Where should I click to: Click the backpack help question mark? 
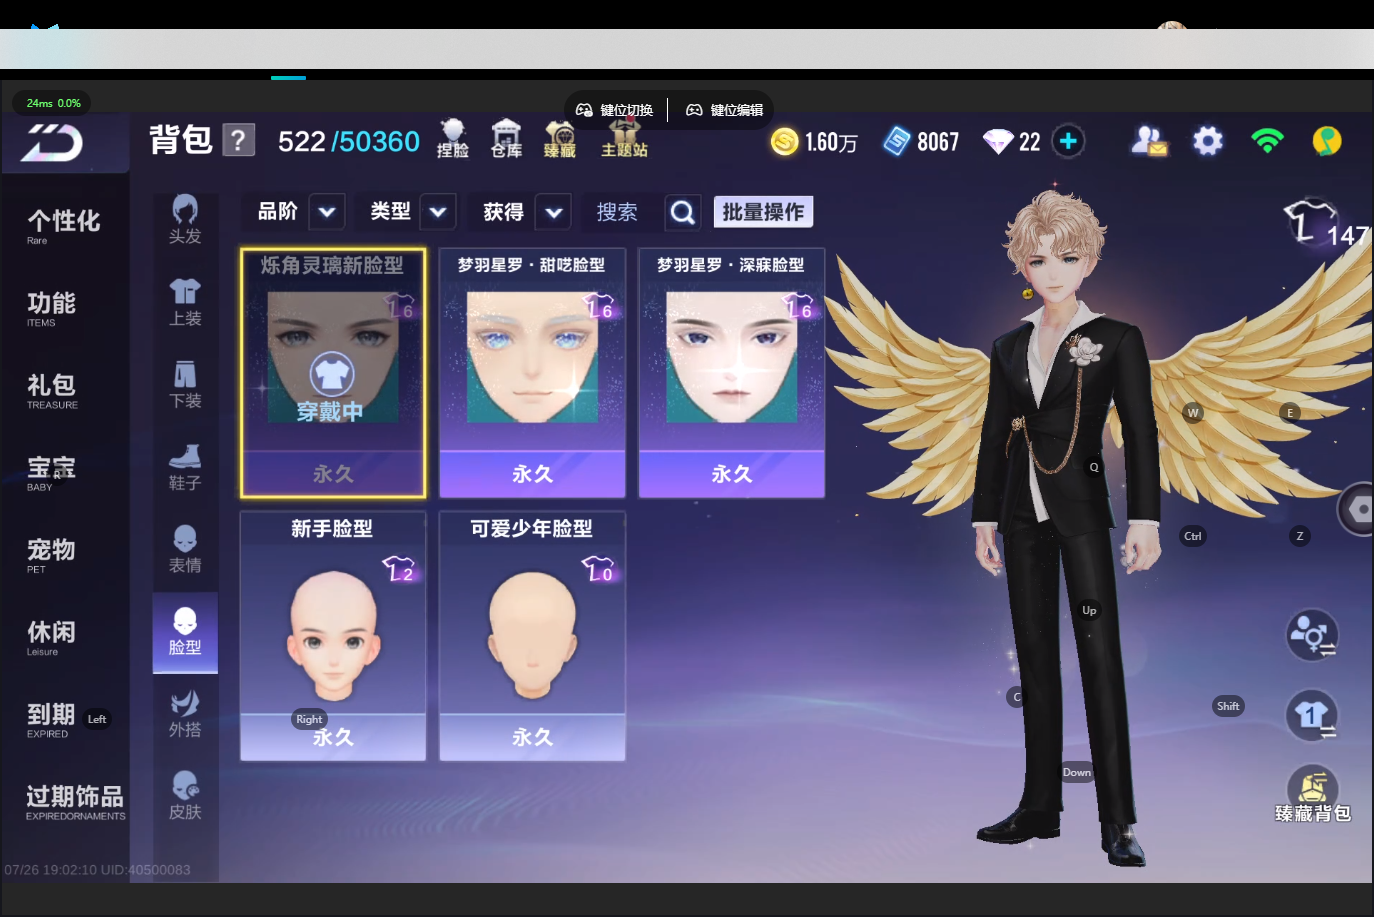(238, 140)
